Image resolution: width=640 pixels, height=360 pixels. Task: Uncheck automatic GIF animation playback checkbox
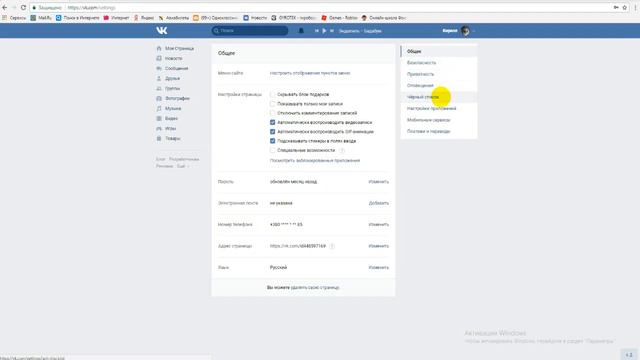tap(272, 132)
